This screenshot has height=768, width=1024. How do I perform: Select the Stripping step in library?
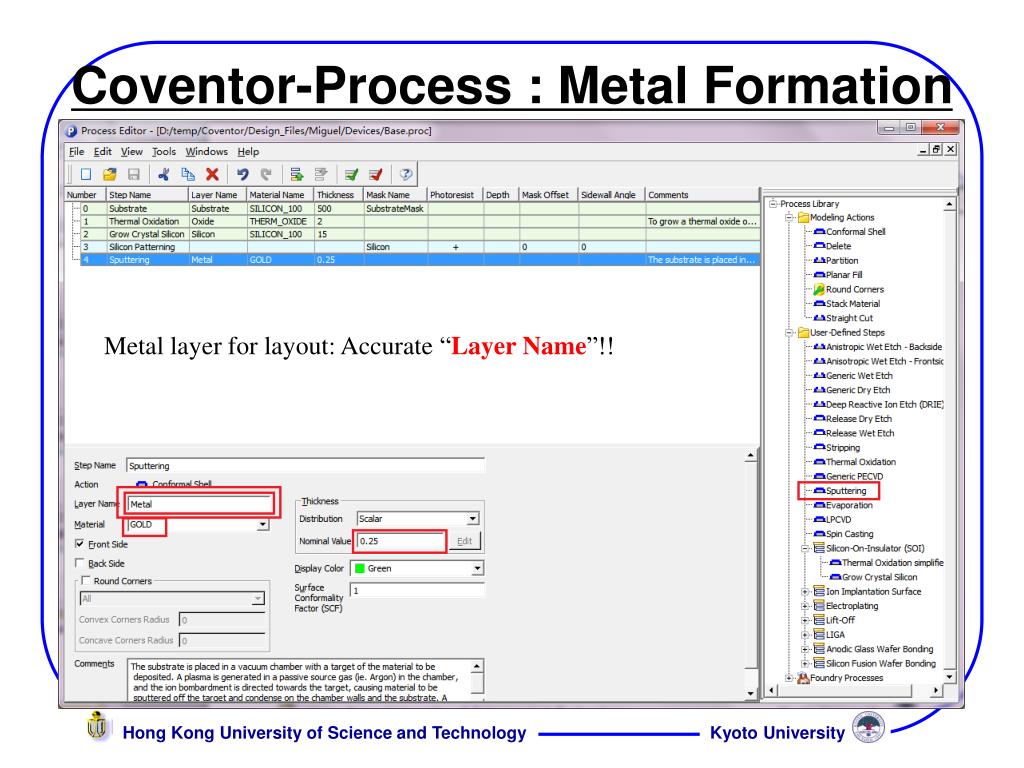point(842,447)
